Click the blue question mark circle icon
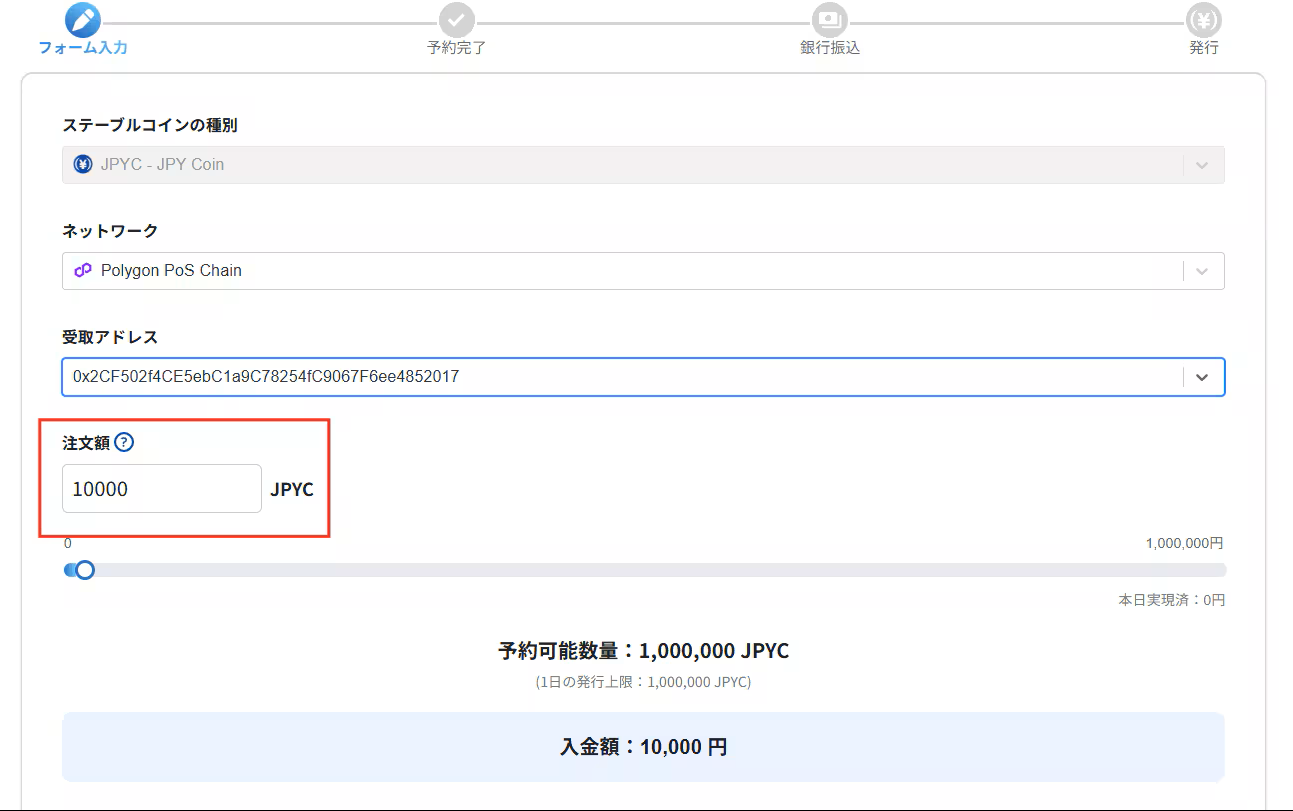1293x811 pixels. (124, 441)
